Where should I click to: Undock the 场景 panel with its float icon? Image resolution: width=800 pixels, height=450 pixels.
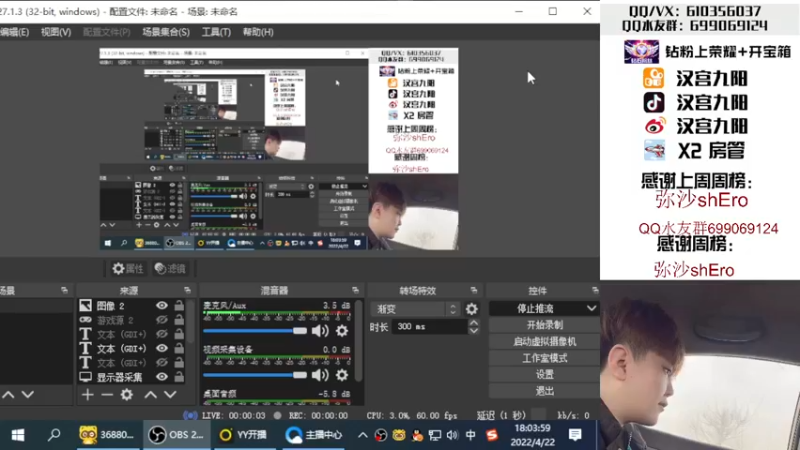pos(64,290)
